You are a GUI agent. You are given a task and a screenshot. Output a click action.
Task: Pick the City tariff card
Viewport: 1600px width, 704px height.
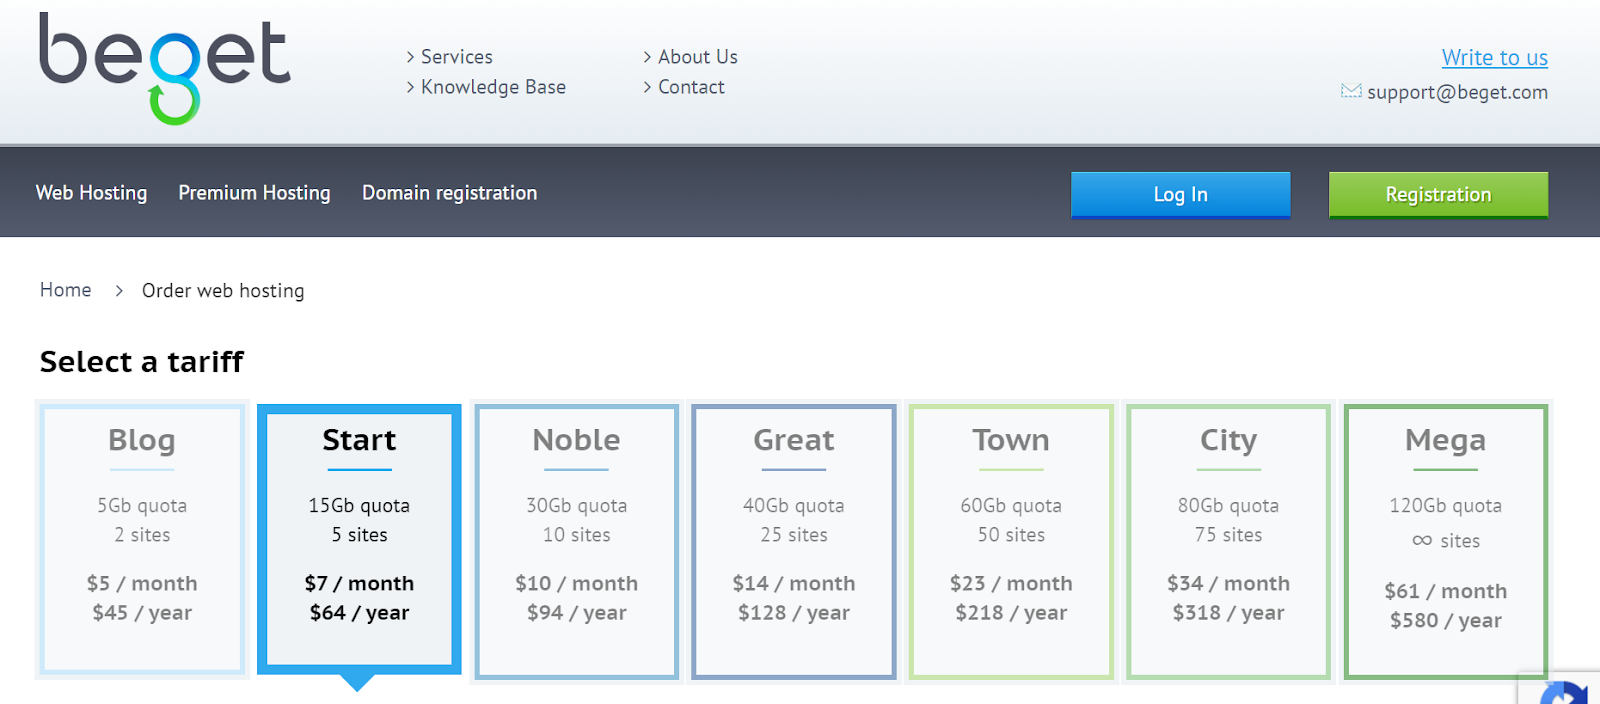tap(1228, 541)
